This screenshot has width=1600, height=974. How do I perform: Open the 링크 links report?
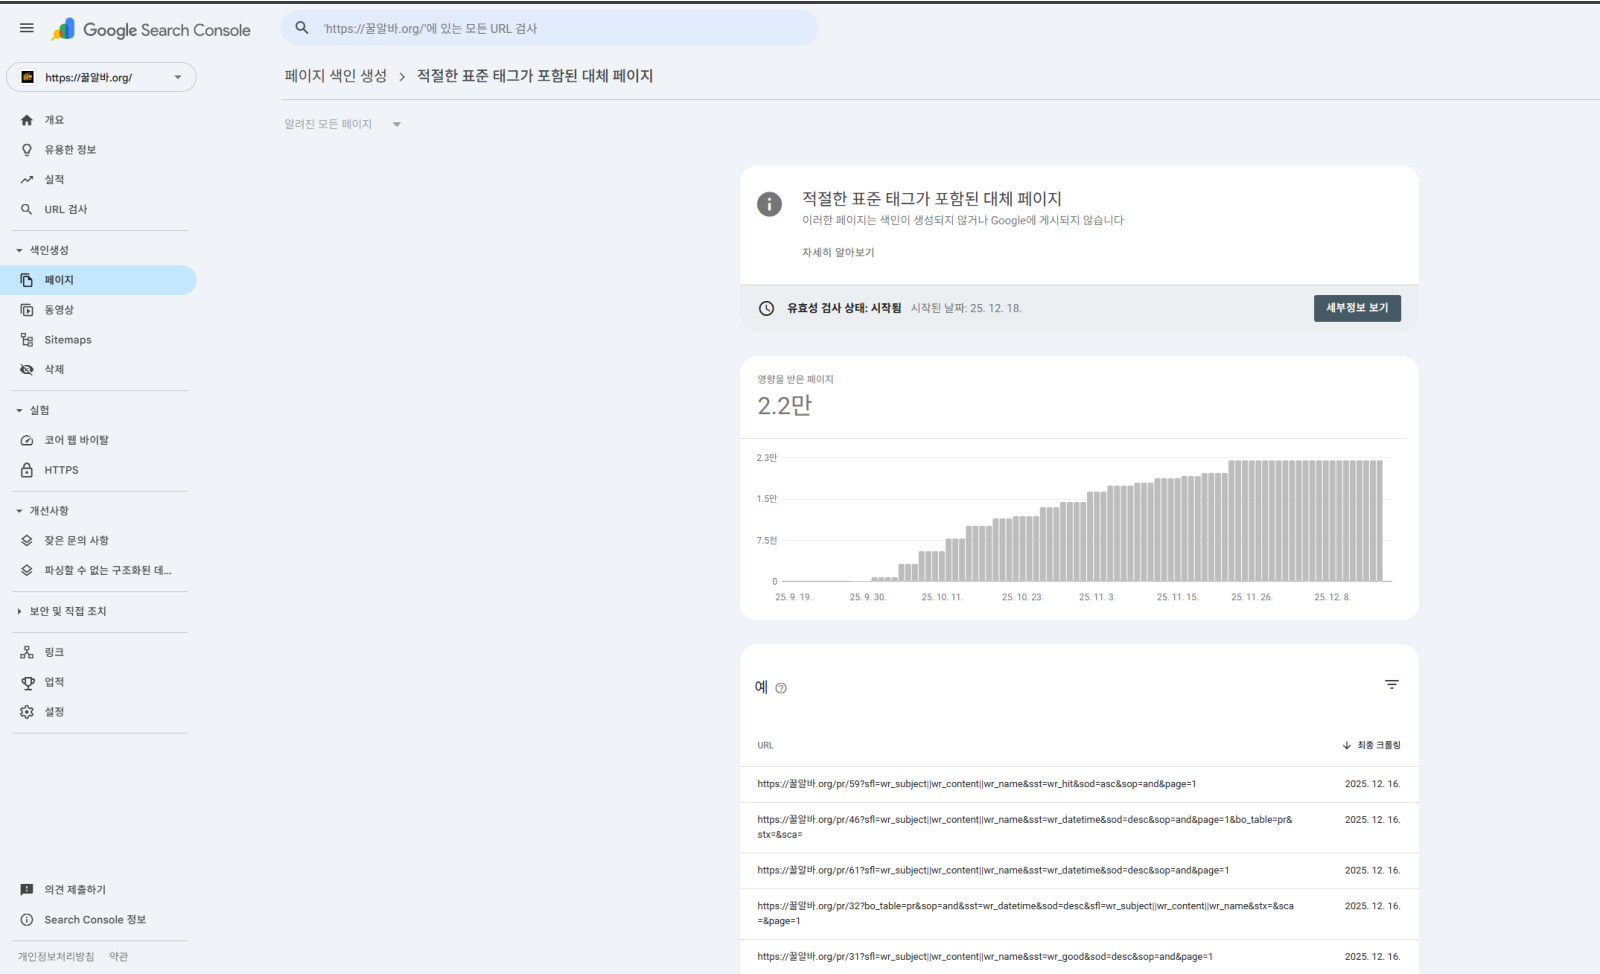pos(54,652)
